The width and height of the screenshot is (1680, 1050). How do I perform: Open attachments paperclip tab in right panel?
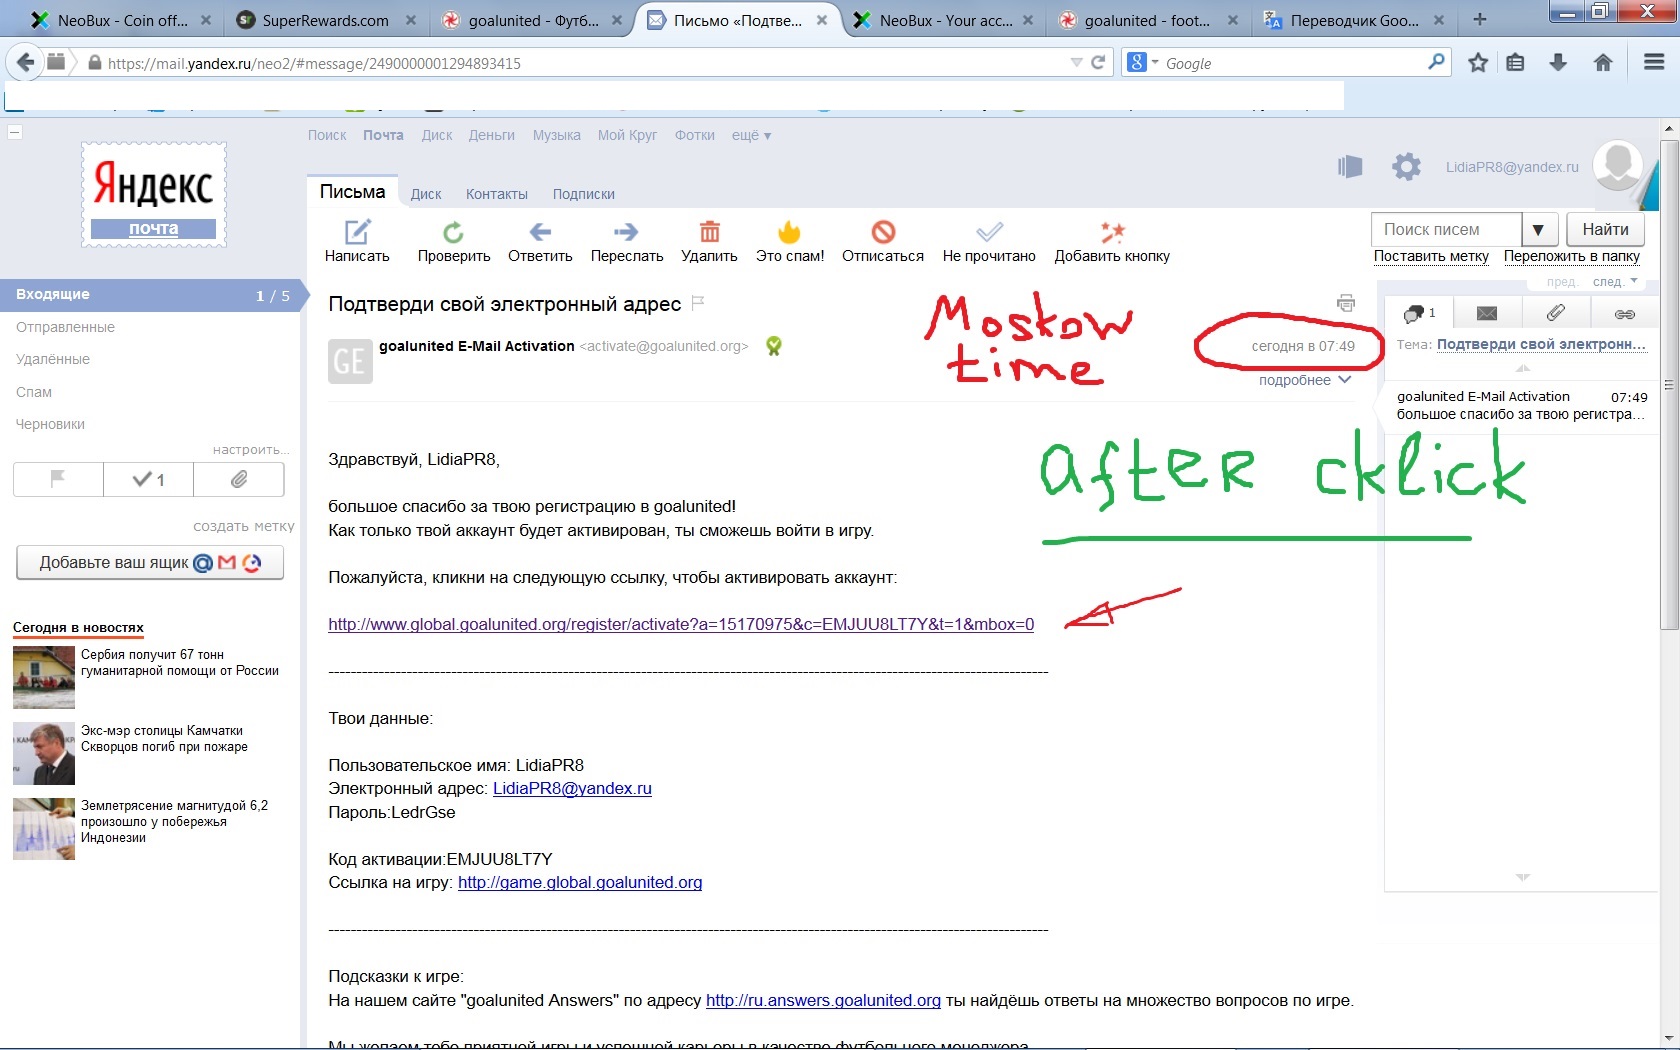(1555, 314)
